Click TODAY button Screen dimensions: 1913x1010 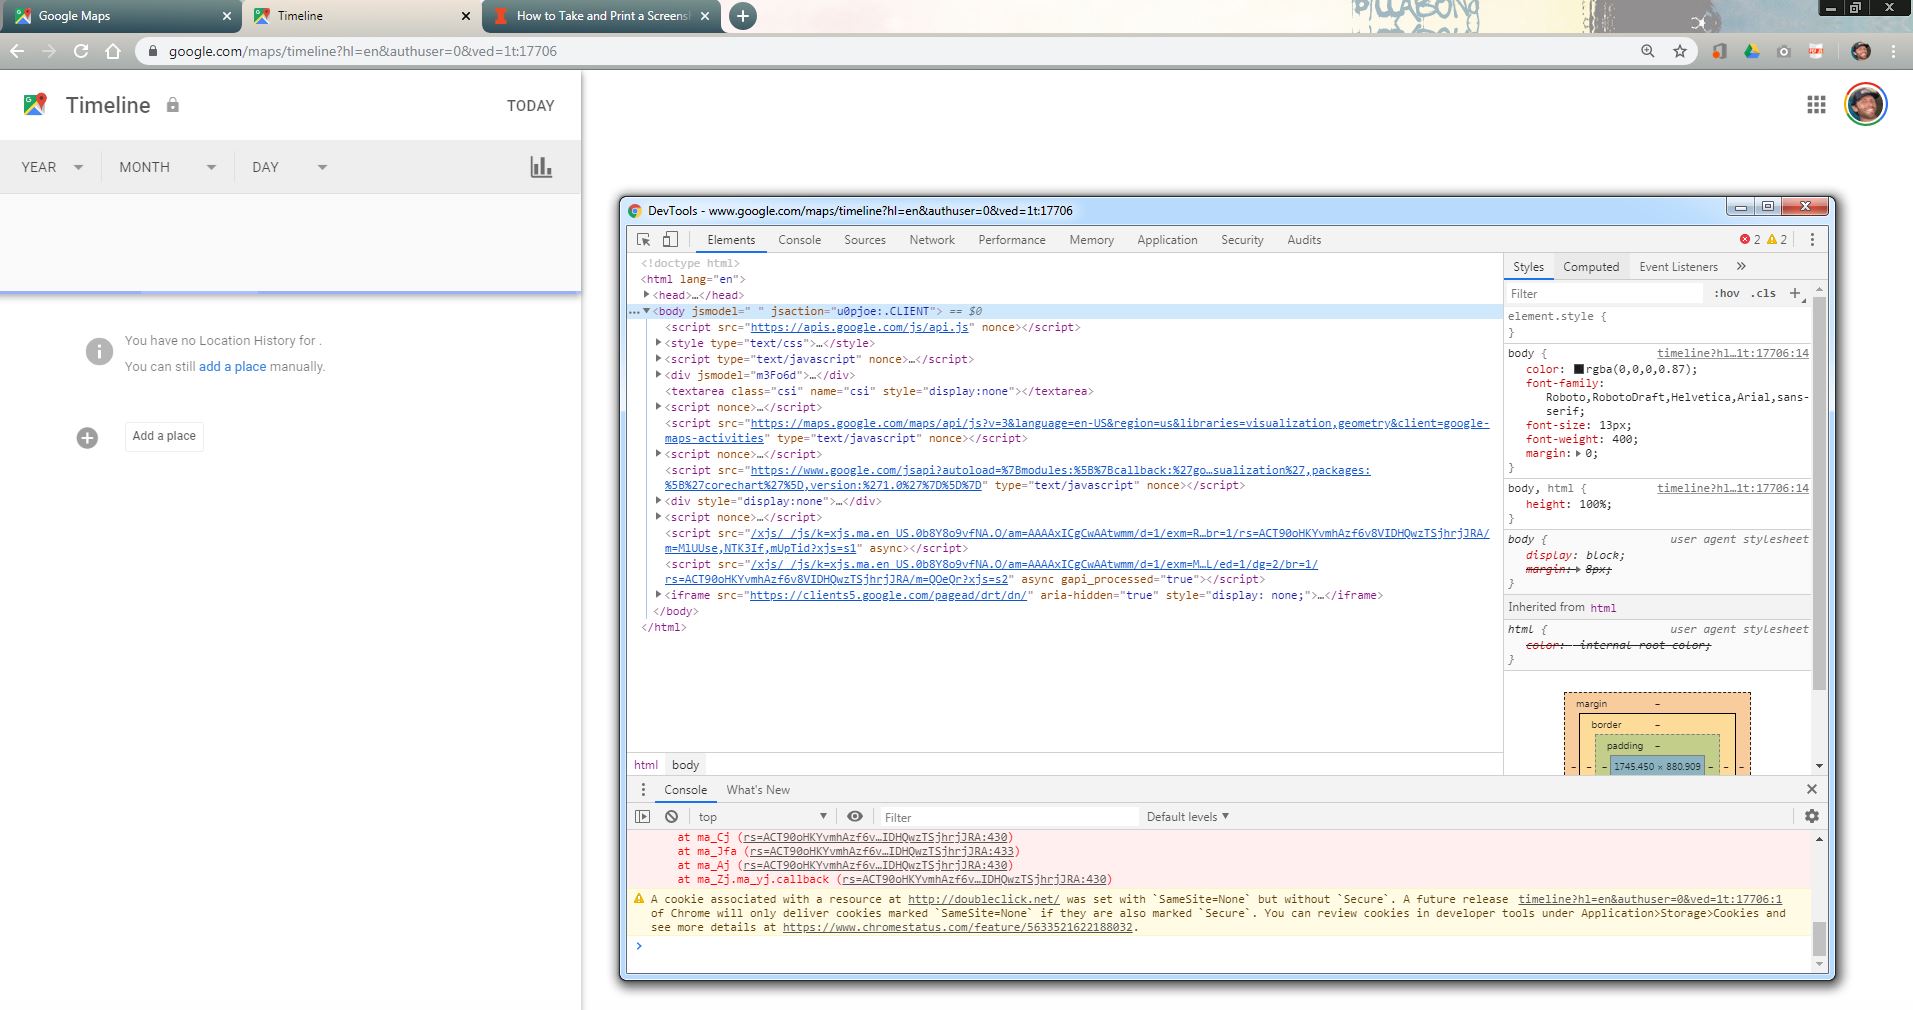pos(530,106)
